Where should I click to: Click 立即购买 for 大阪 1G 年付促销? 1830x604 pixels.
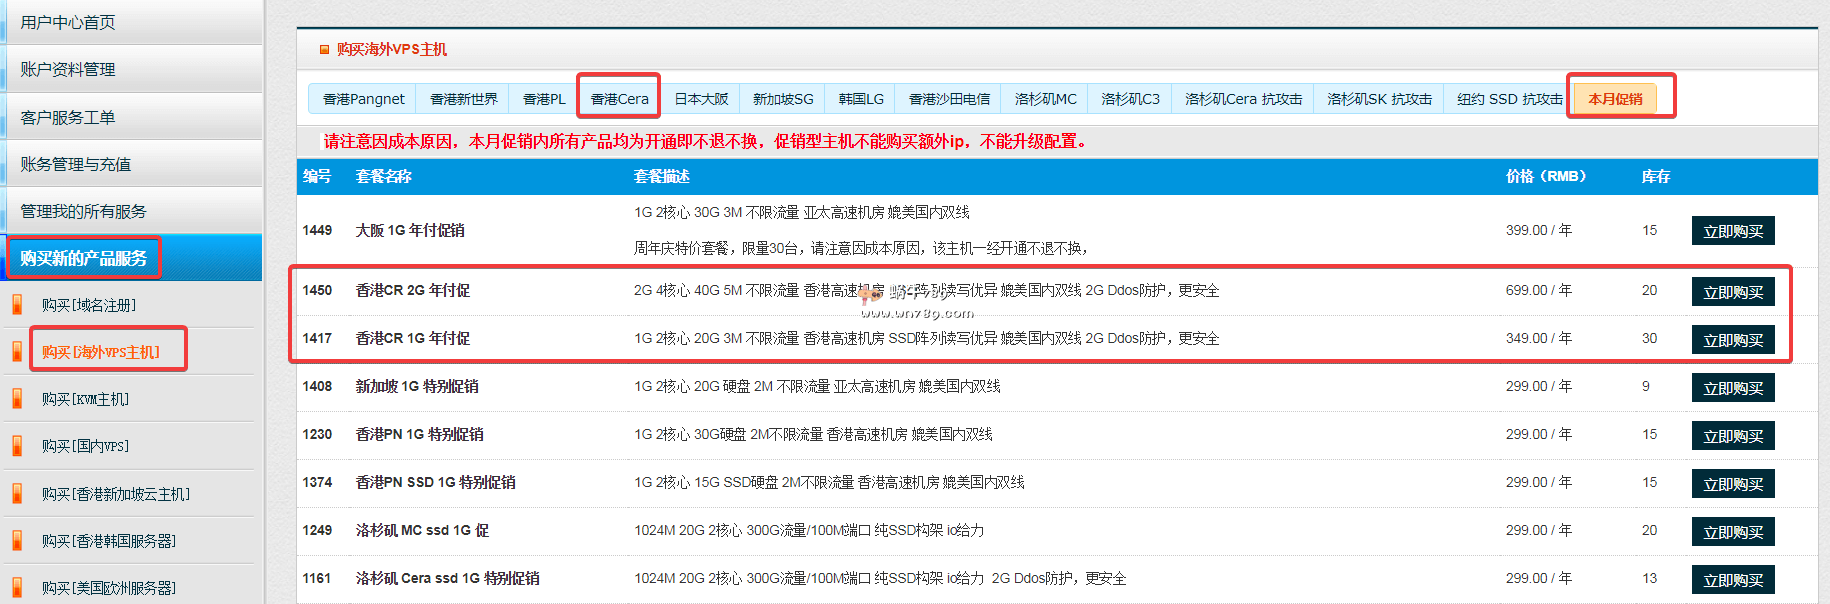click(1732, 231)
